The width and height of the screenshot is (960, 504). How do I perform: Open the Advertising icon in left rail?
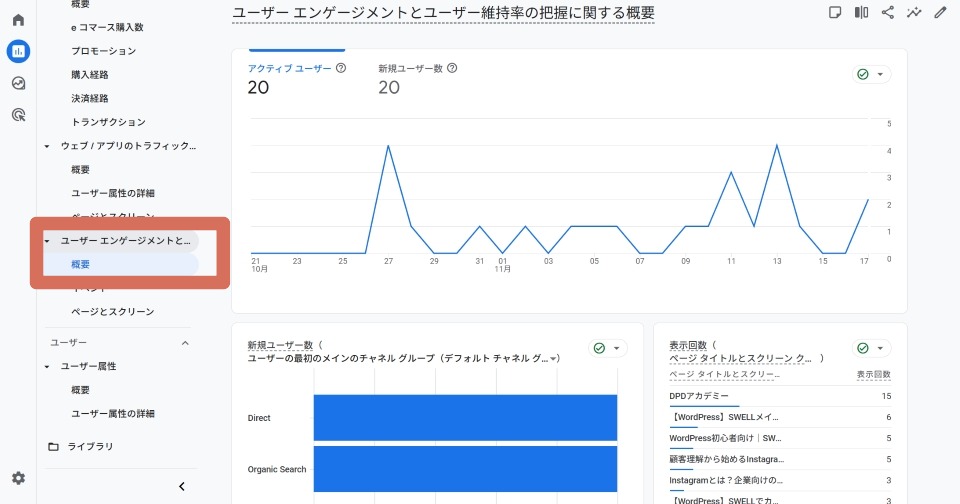(18, 115)
